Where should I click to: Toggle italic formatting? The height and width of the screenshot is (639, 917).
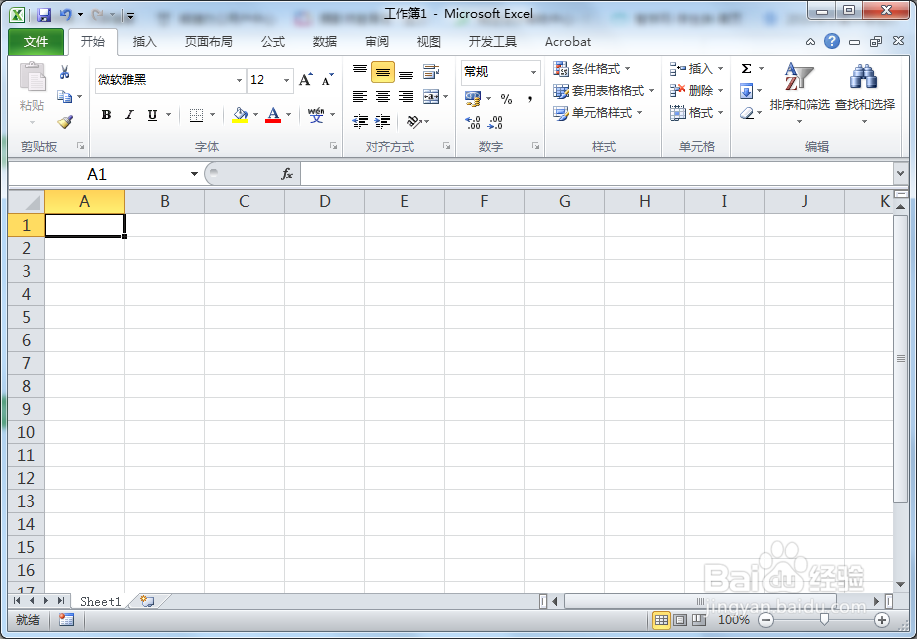coord(129,115)
